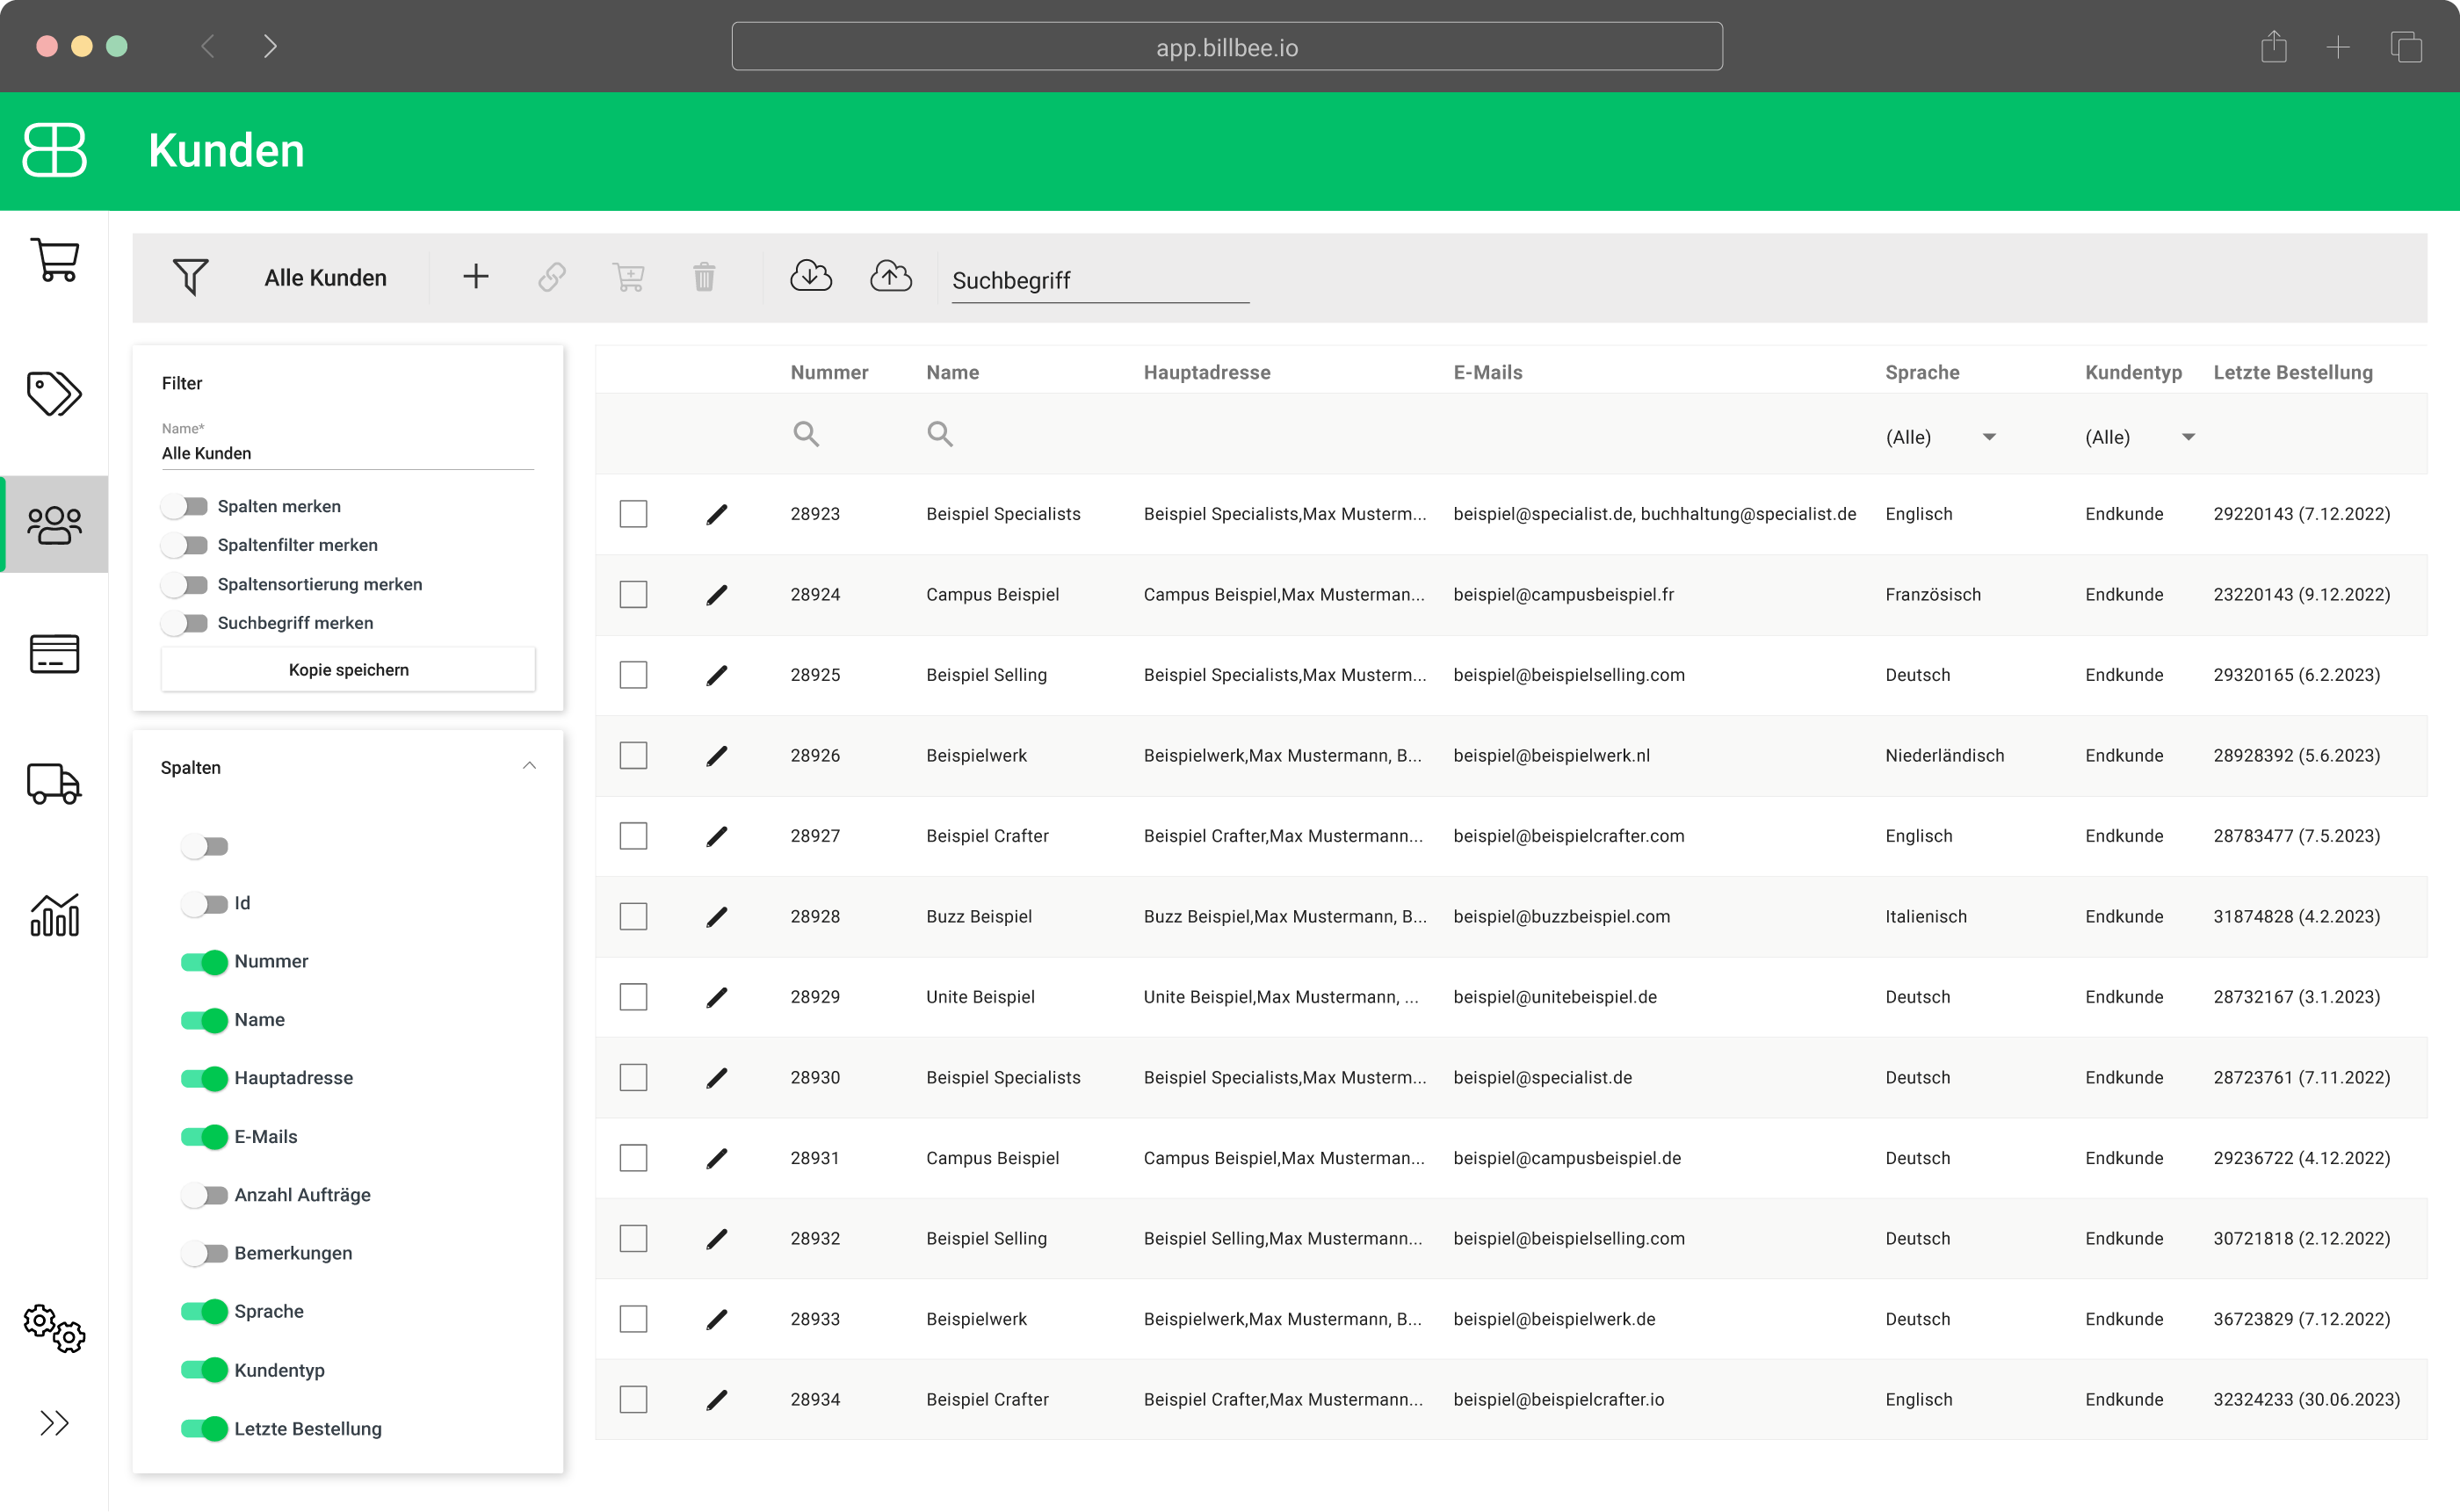Toggle the Id column on

[204, 904]
